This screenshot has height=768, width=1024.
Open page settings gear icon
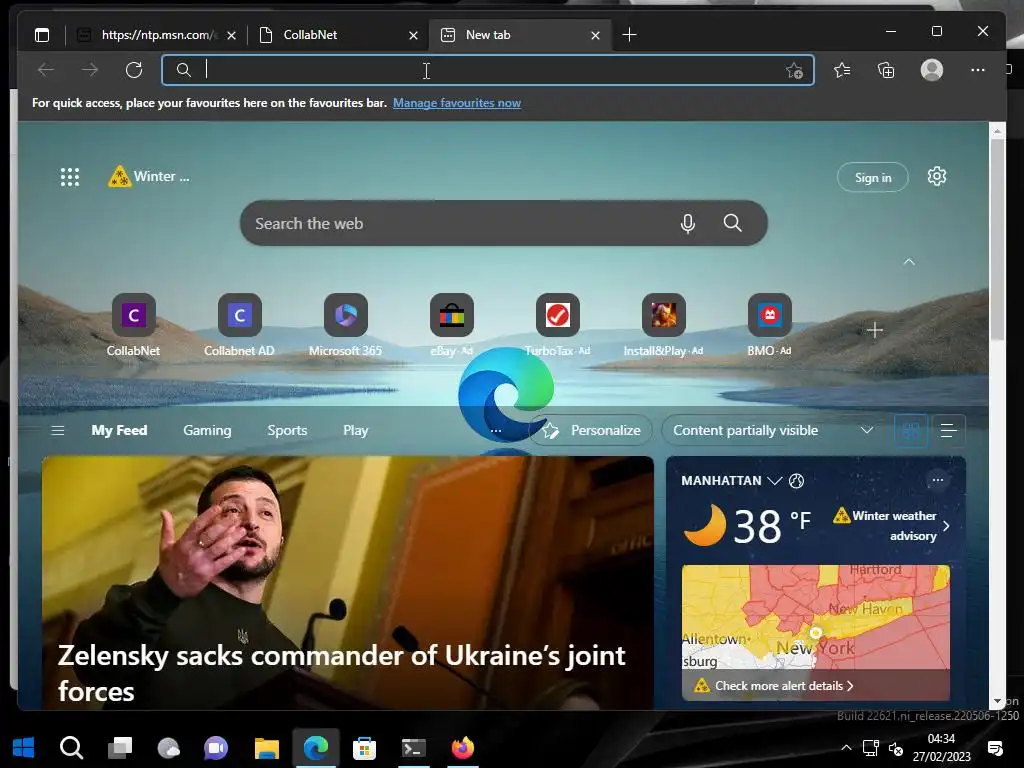coord(937,176)
